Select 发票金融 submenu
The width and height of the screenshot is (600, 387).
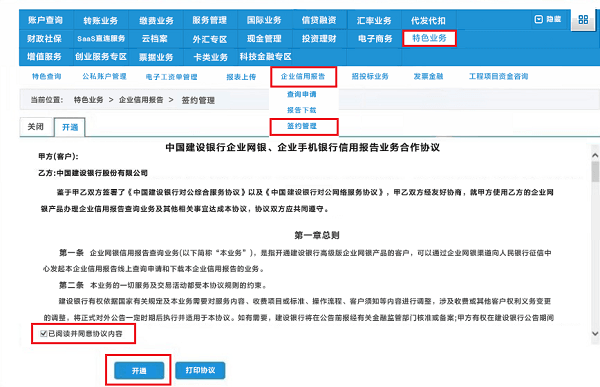pos(428,77)
